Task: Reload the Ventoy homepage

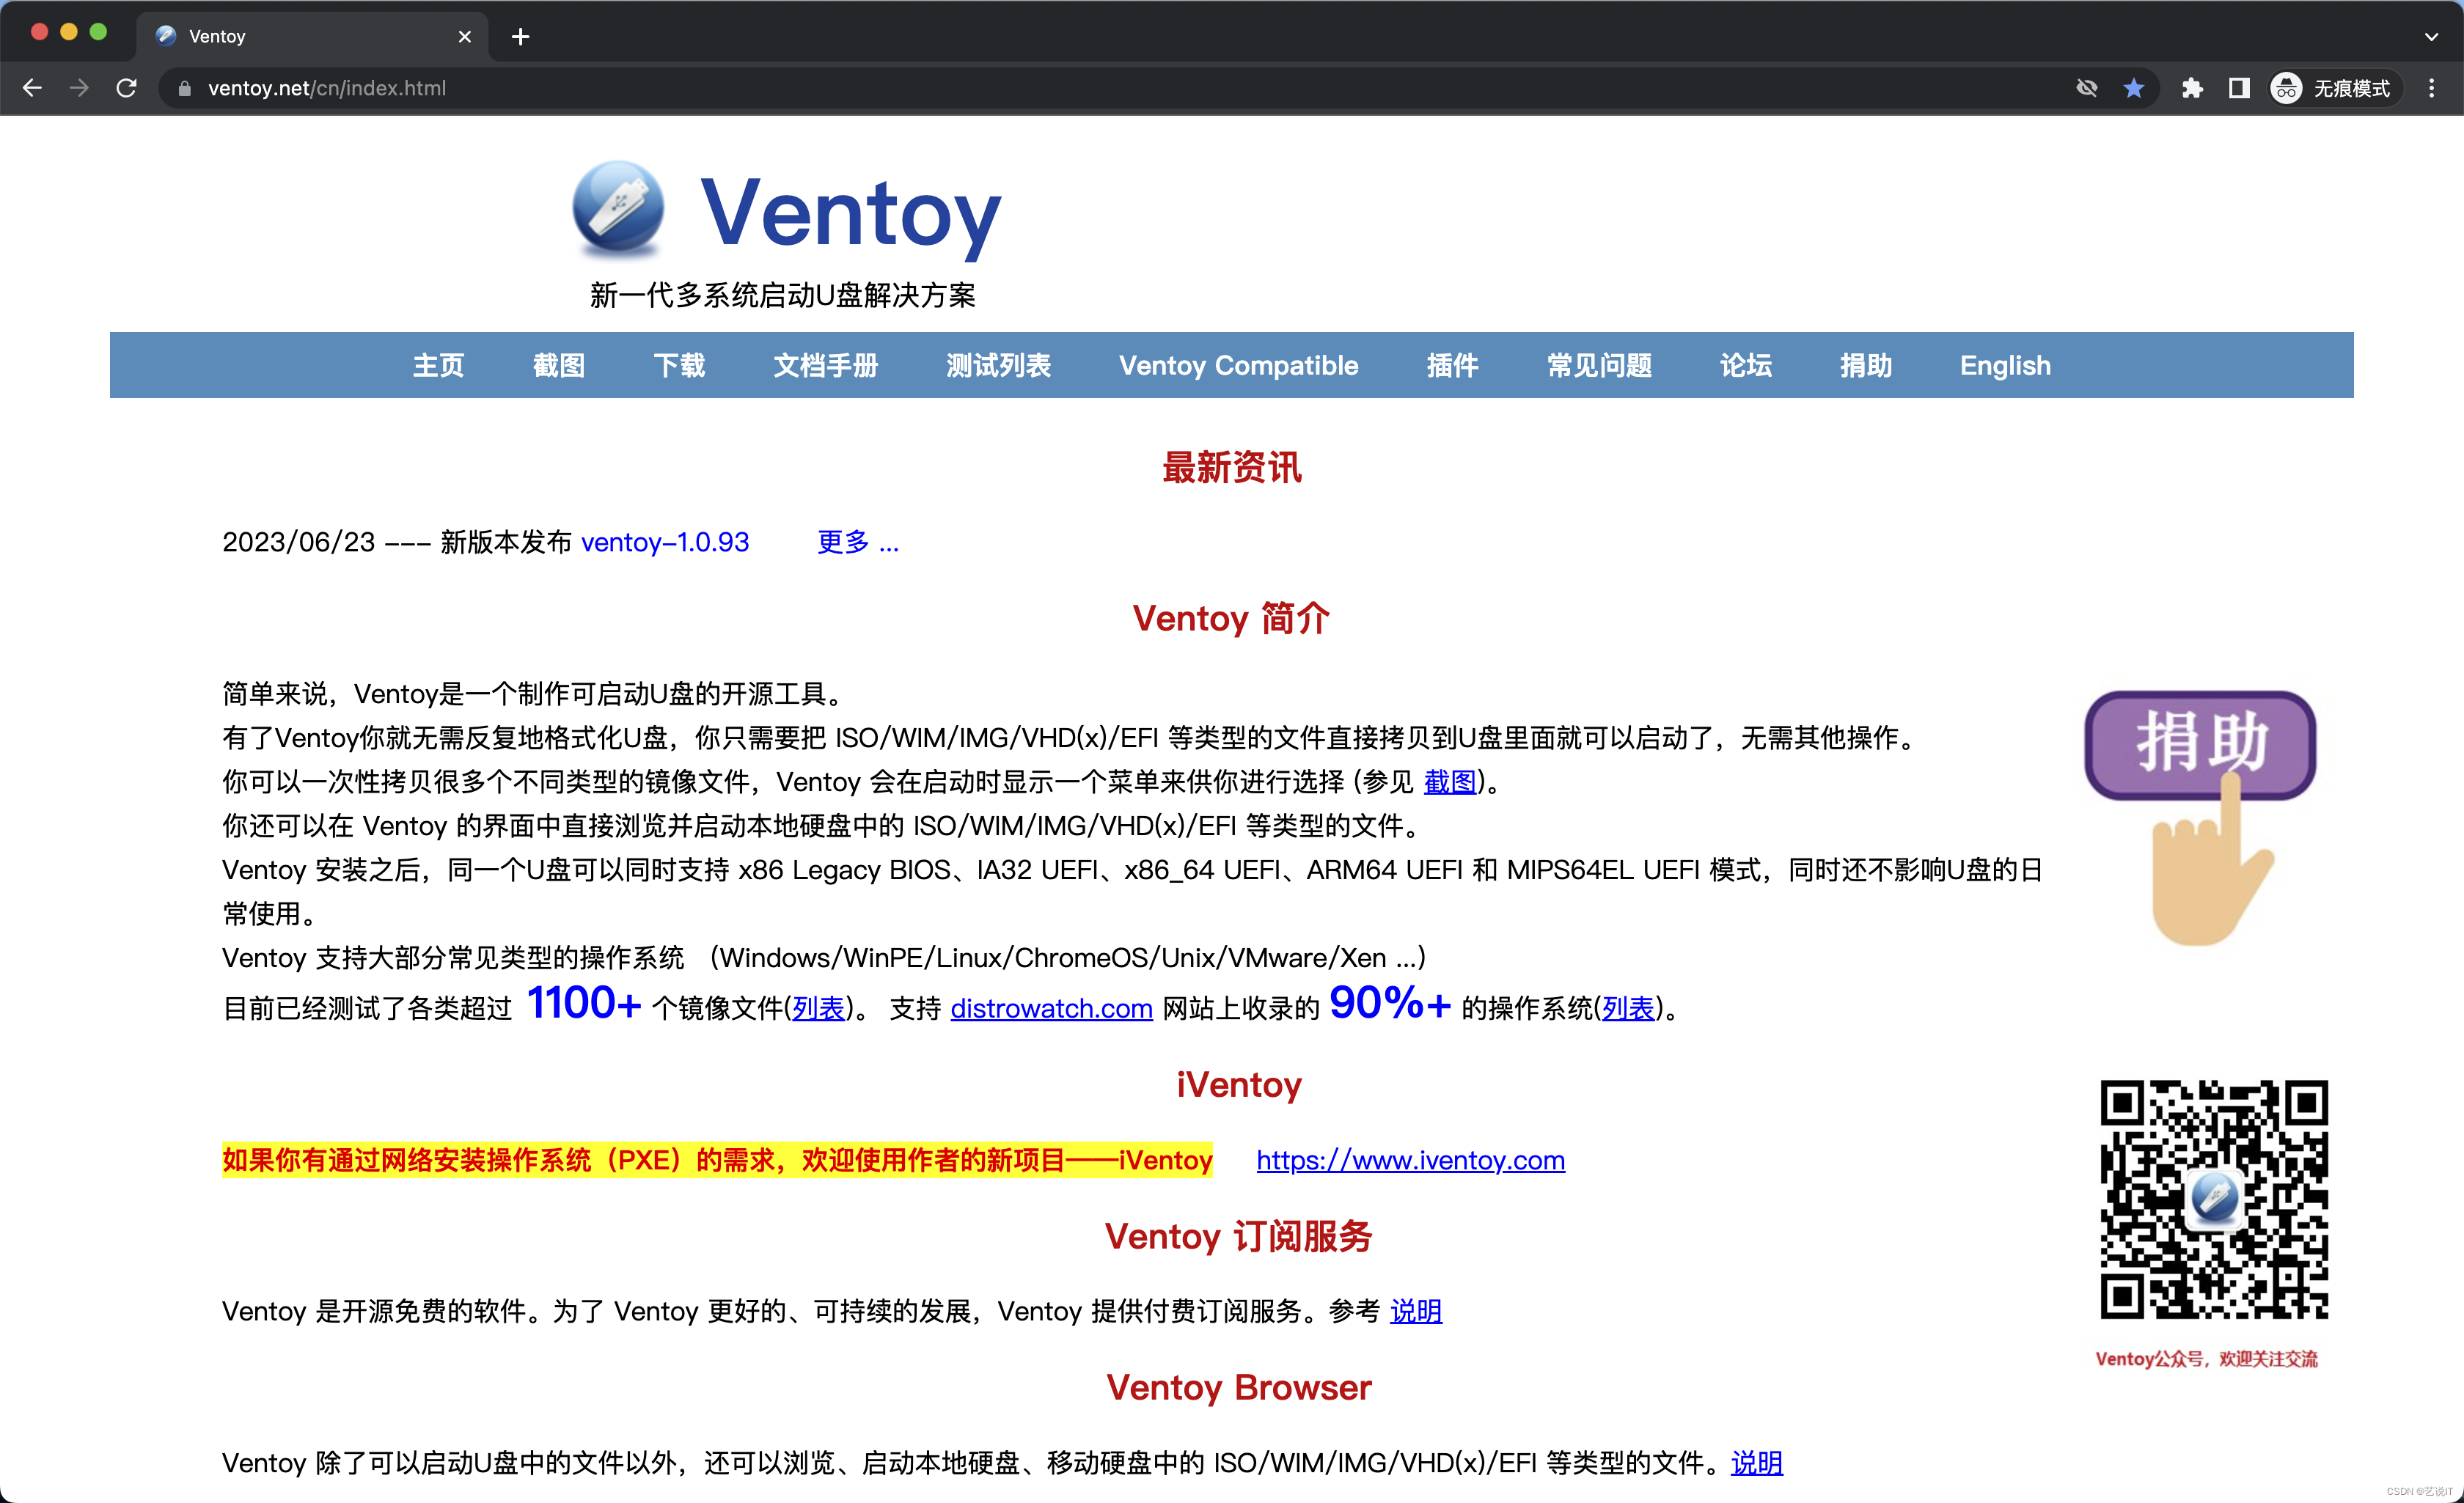Action: [127, 88]
